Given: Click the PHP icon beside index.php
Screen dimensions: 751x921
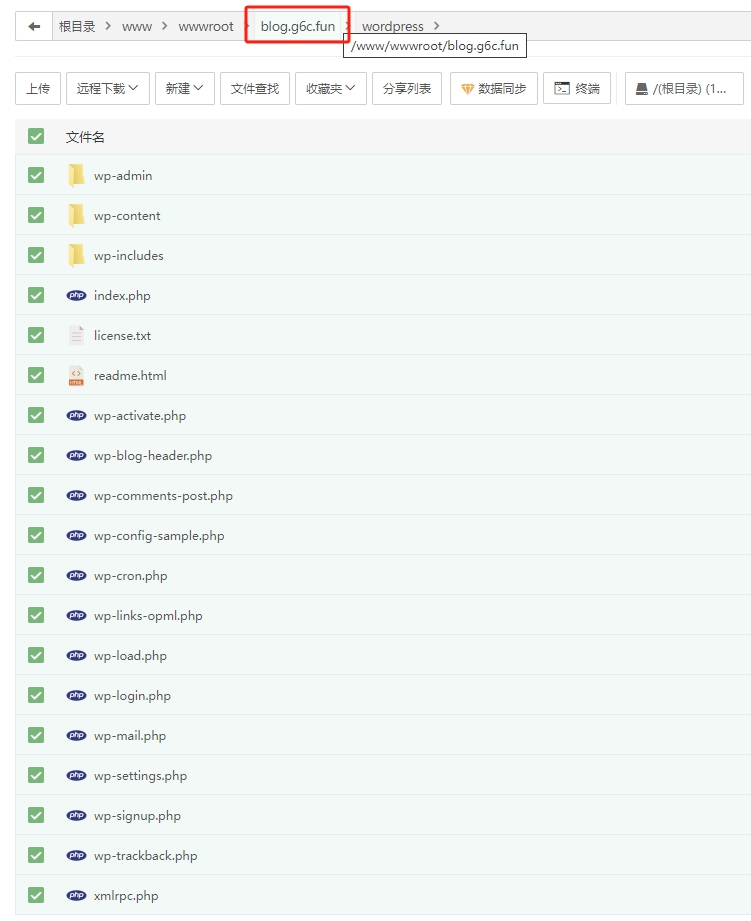Looking at the screenshot, I should [76, 296].
